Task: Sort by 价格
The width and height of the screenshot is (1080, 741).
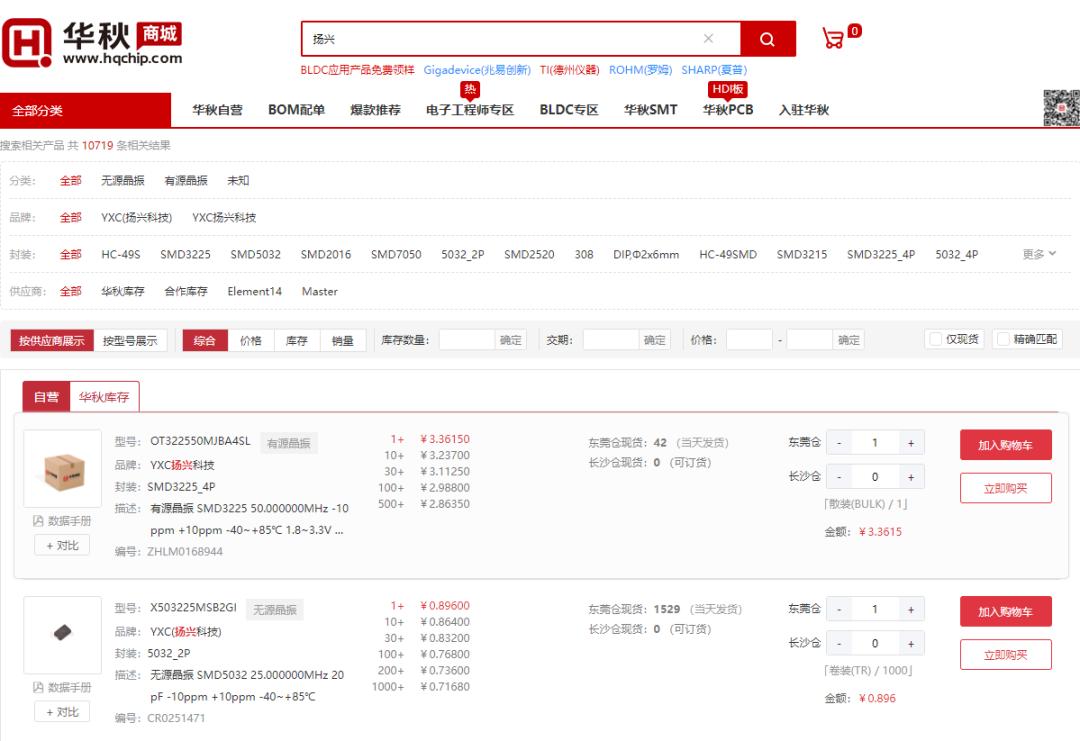Action: tap(251, 340)
